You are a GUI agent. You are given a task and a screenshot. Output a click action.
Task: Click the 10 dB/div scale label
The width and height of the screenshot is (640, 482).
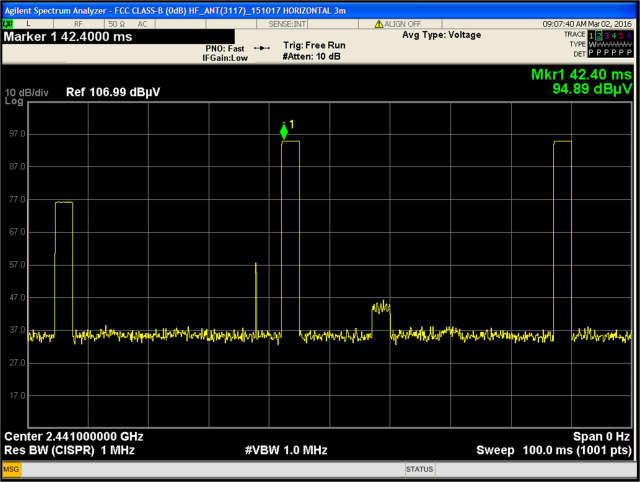(x=27, y=93)
